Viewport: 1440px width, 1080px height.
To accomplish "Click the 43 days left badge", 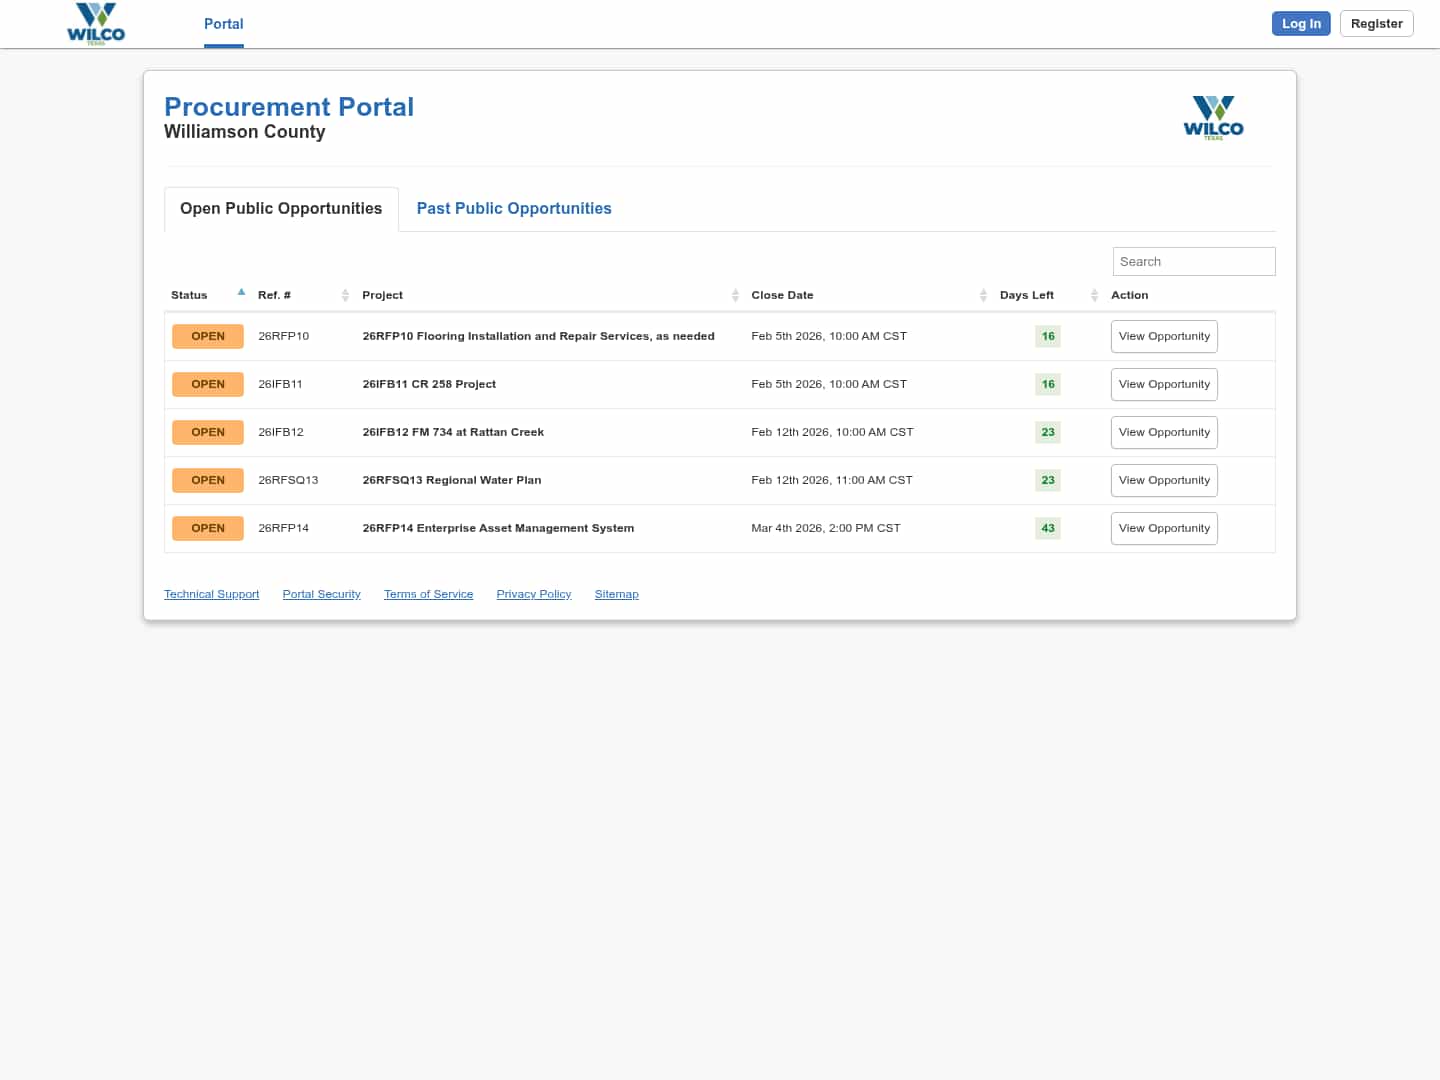I will 1047,528.
